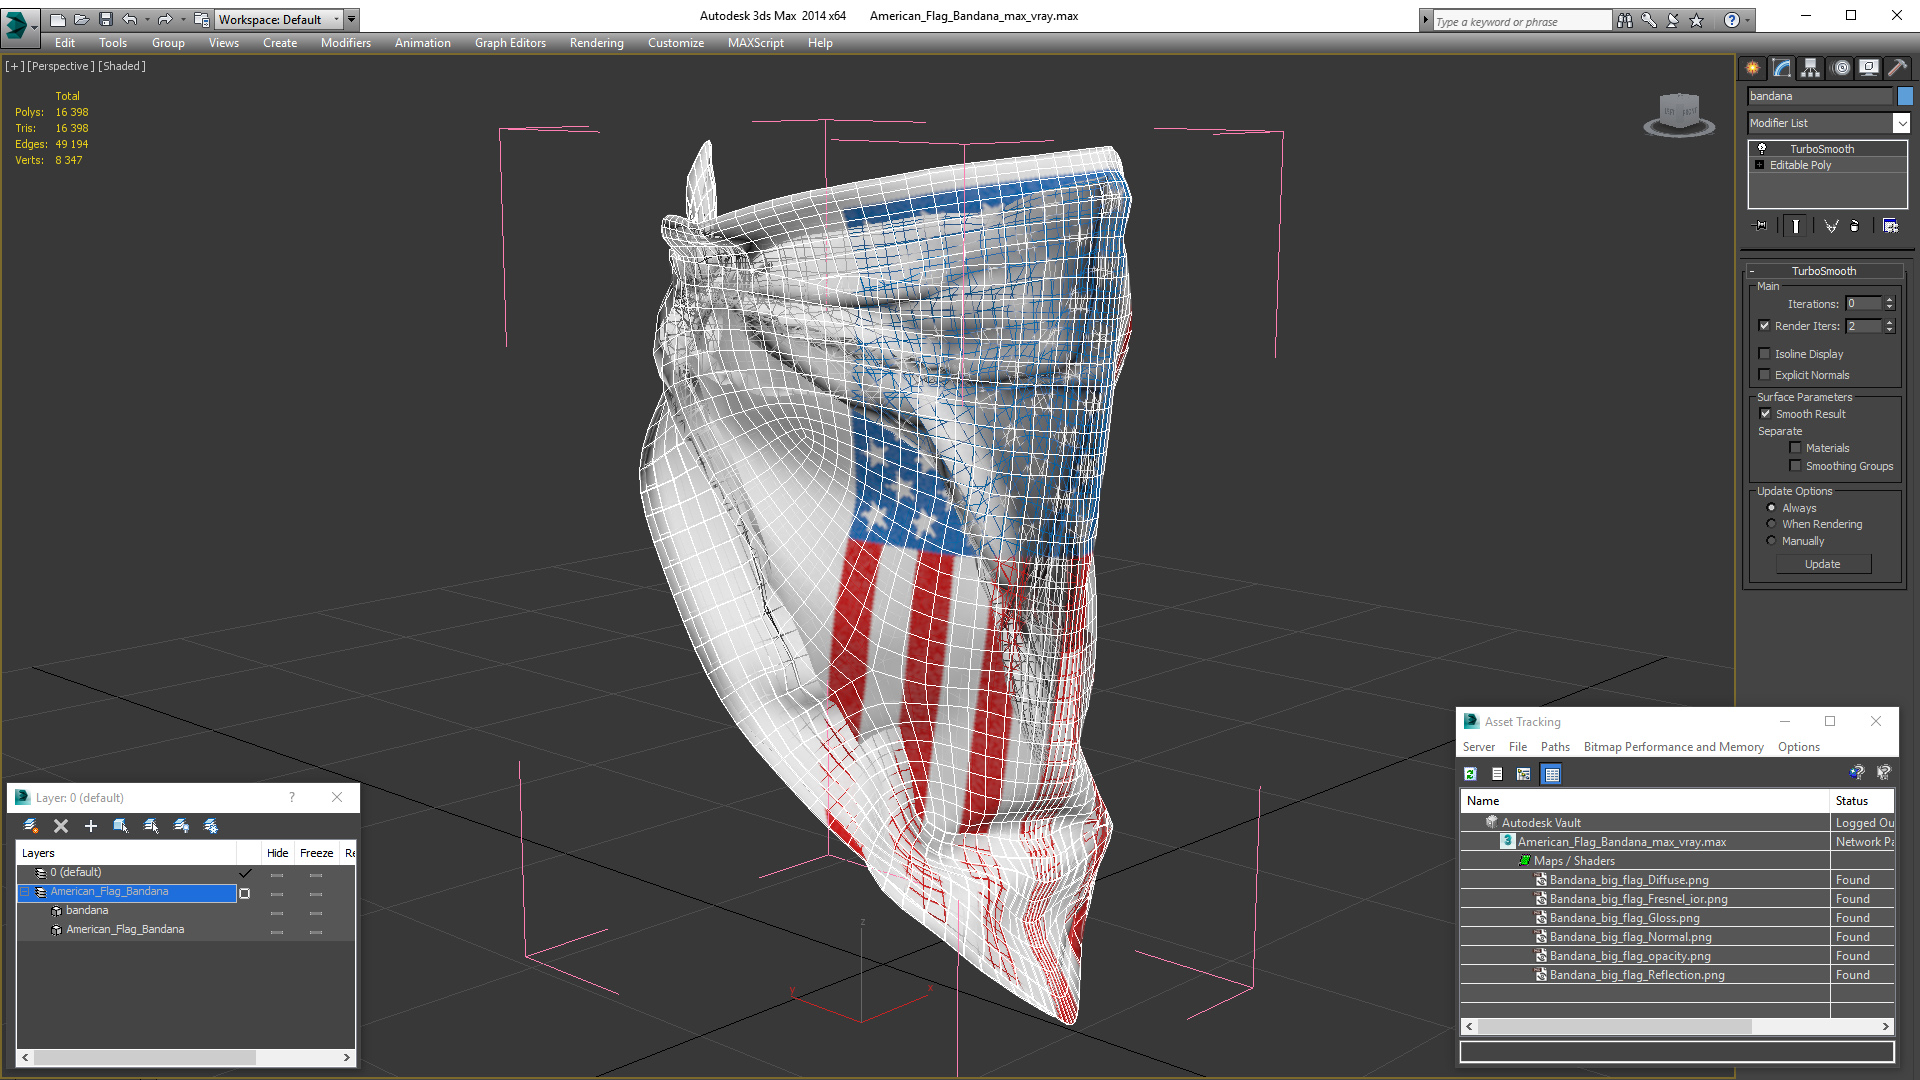The width and height of the screenshot is (1920, 1080).
Task: Click the Update button
Action: (x=1823, y=564)
